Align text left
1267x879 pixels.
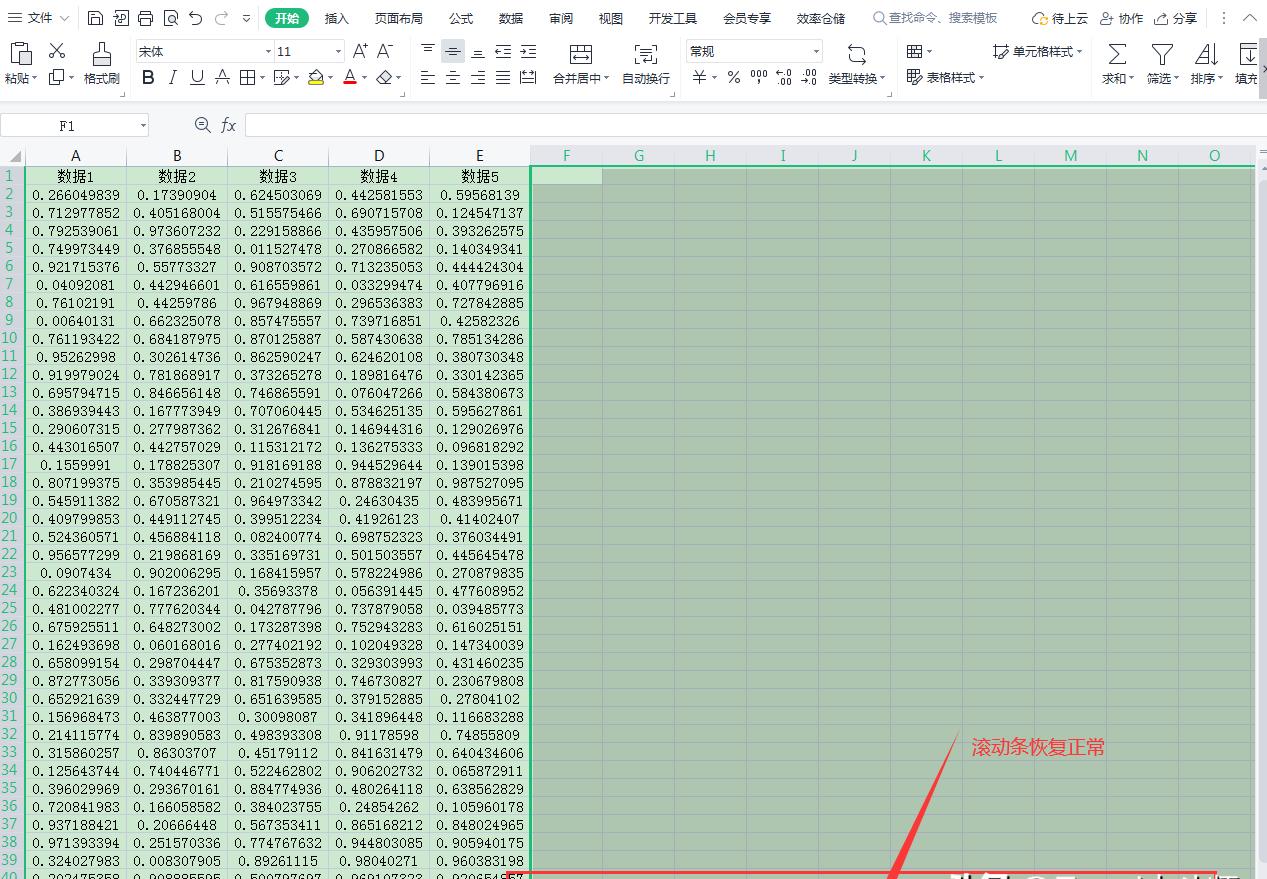[428, 77]
